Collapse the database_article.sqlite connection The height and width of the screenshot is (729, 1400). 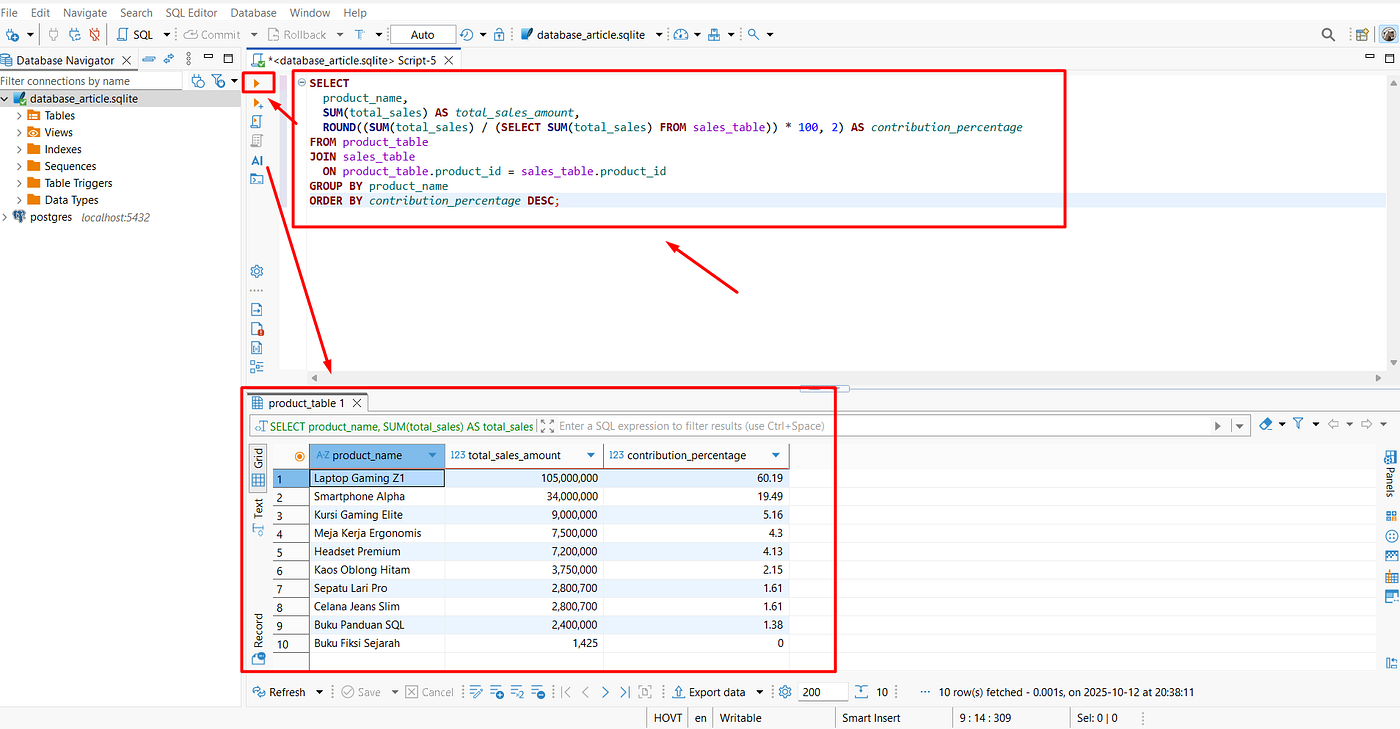click(5, 99)
